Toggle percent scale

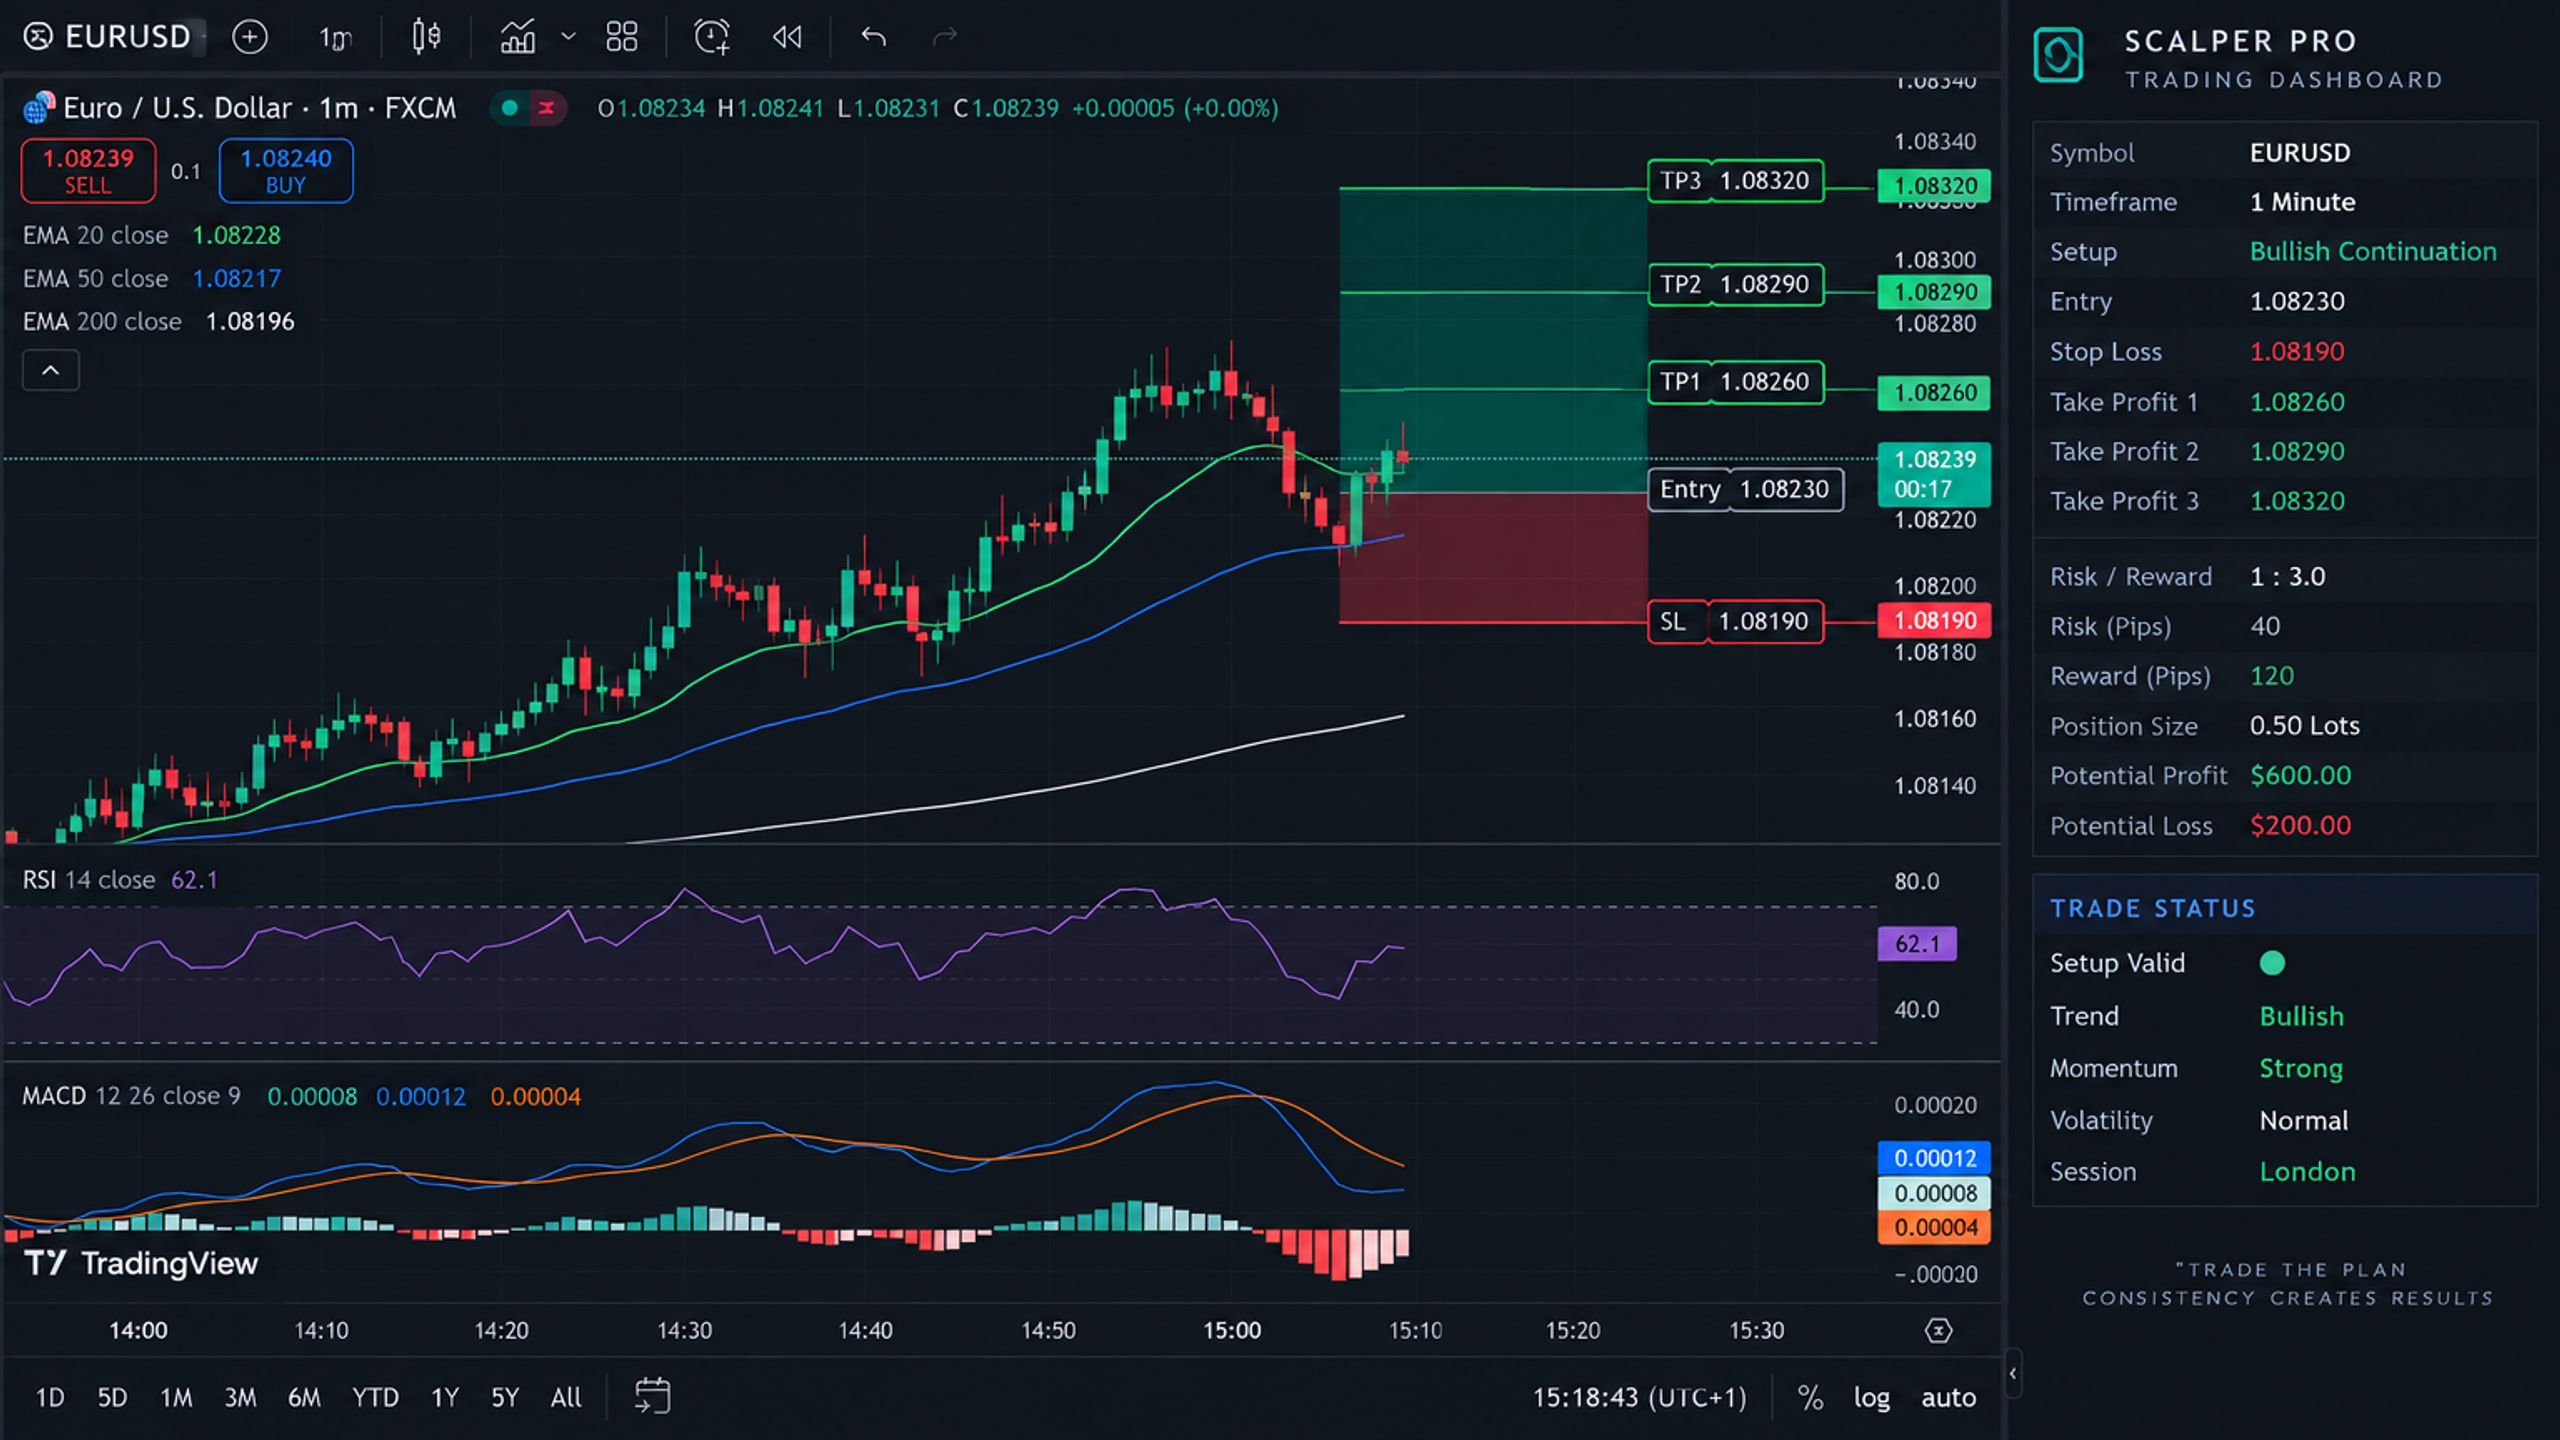[1810, 1397]
